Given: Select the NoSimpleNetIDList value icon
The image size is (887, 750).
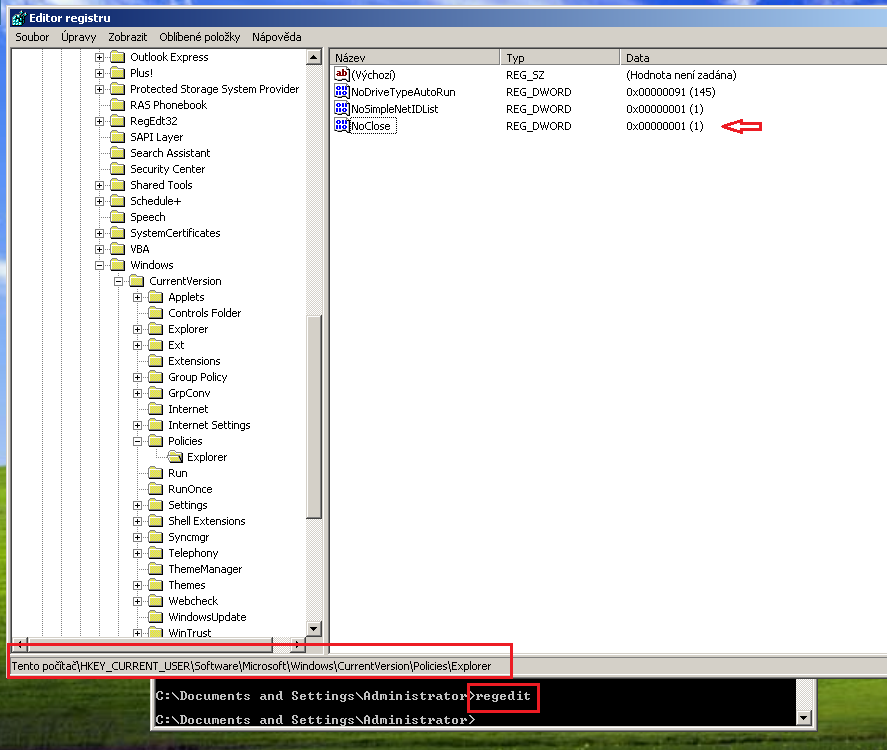Looking at the screenshot, I should pyautogui.click(x=342, y=108).
